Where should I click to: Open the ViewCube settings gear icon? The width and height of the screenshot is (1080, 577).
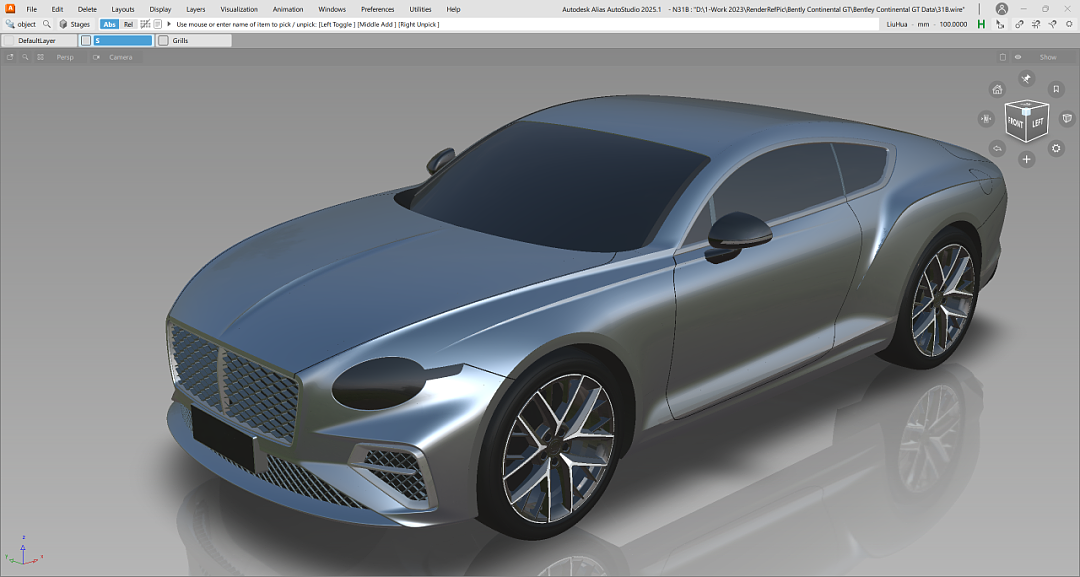[1056, 148]
